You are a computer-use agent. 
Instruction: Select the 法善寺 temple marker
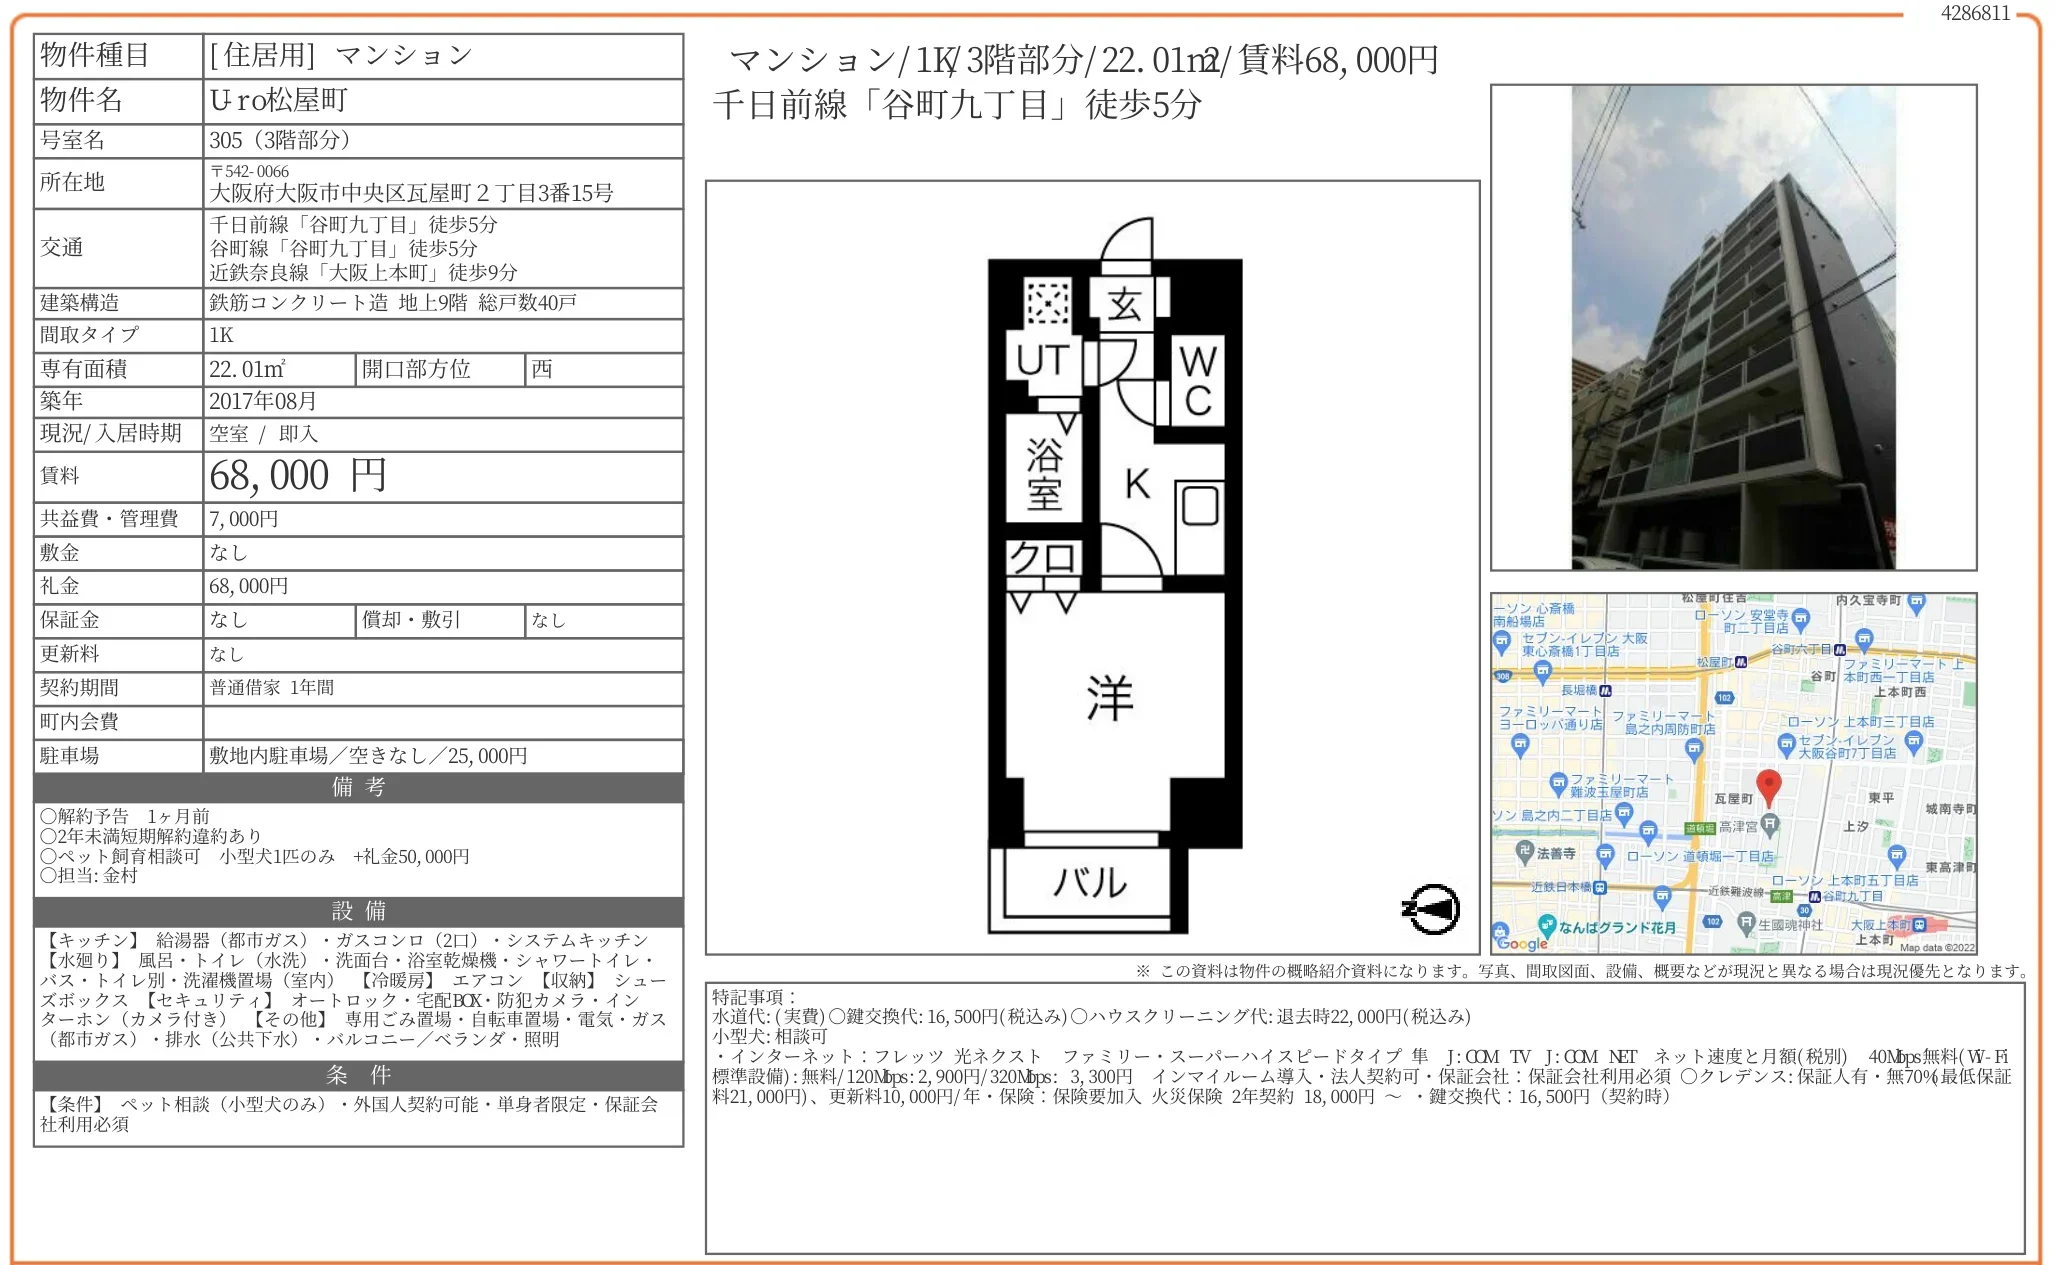[1525, 852]
